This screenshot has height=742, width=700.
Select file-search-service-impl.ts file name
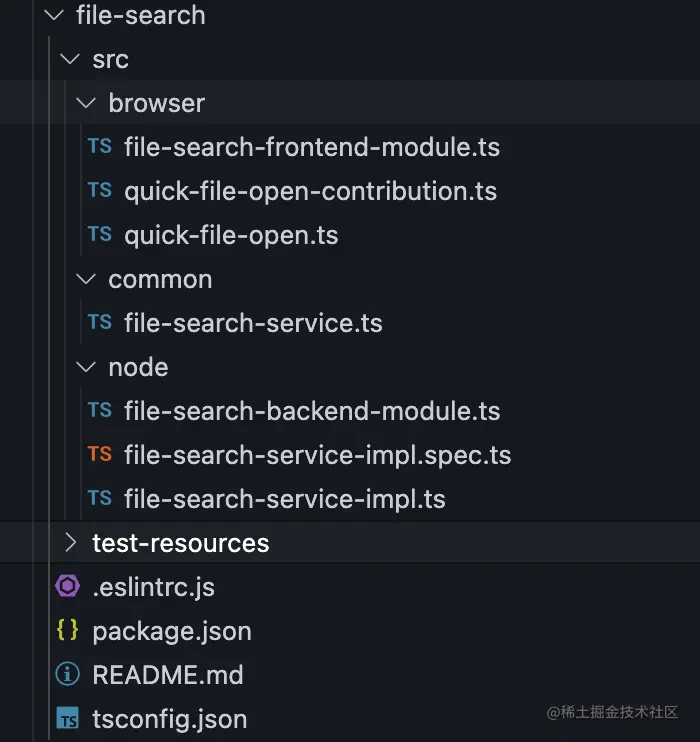point(284,499)
